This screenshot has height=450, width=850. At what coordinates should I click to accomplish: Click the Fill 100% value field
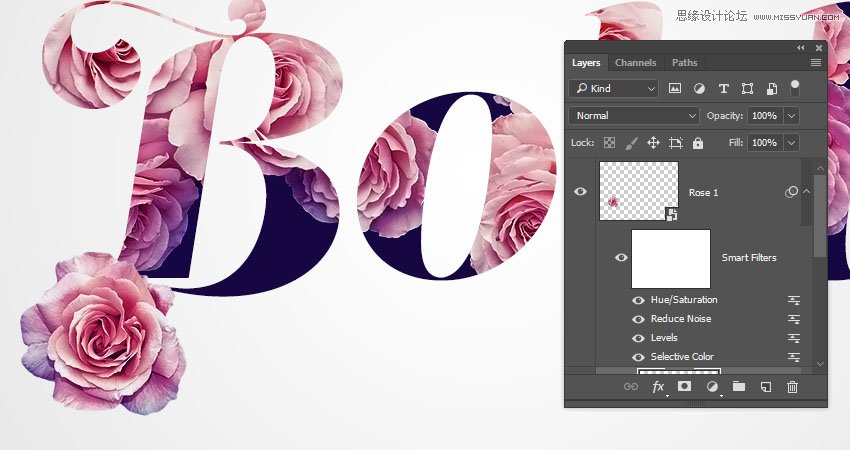coord(764,143)
